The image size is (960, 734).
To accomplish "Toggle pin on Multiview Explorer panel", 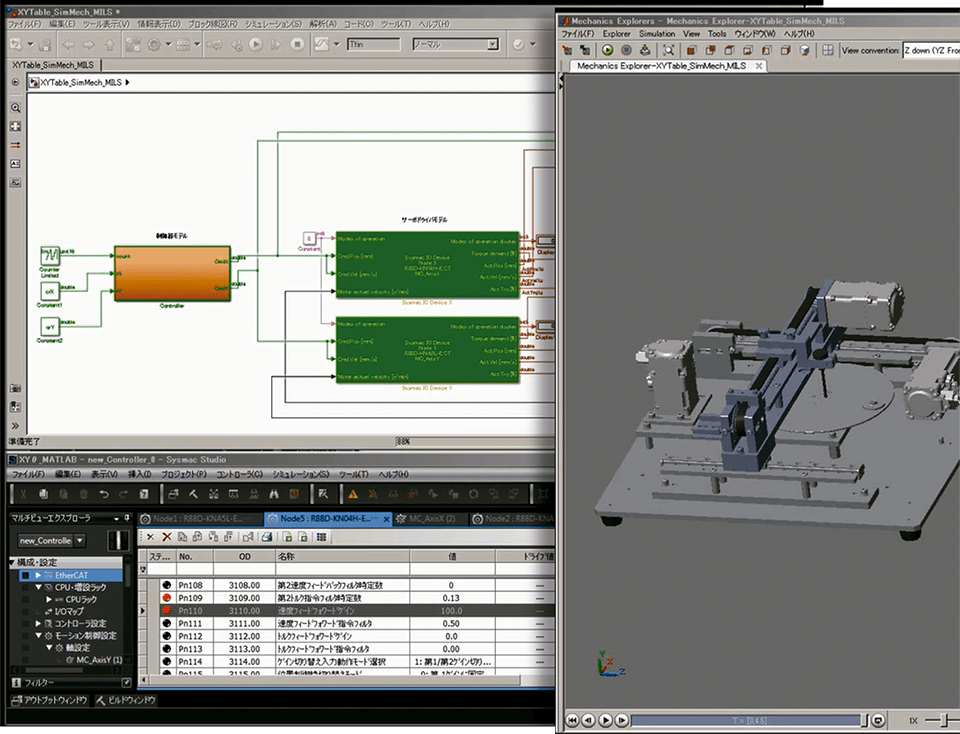I will point(127,518).
